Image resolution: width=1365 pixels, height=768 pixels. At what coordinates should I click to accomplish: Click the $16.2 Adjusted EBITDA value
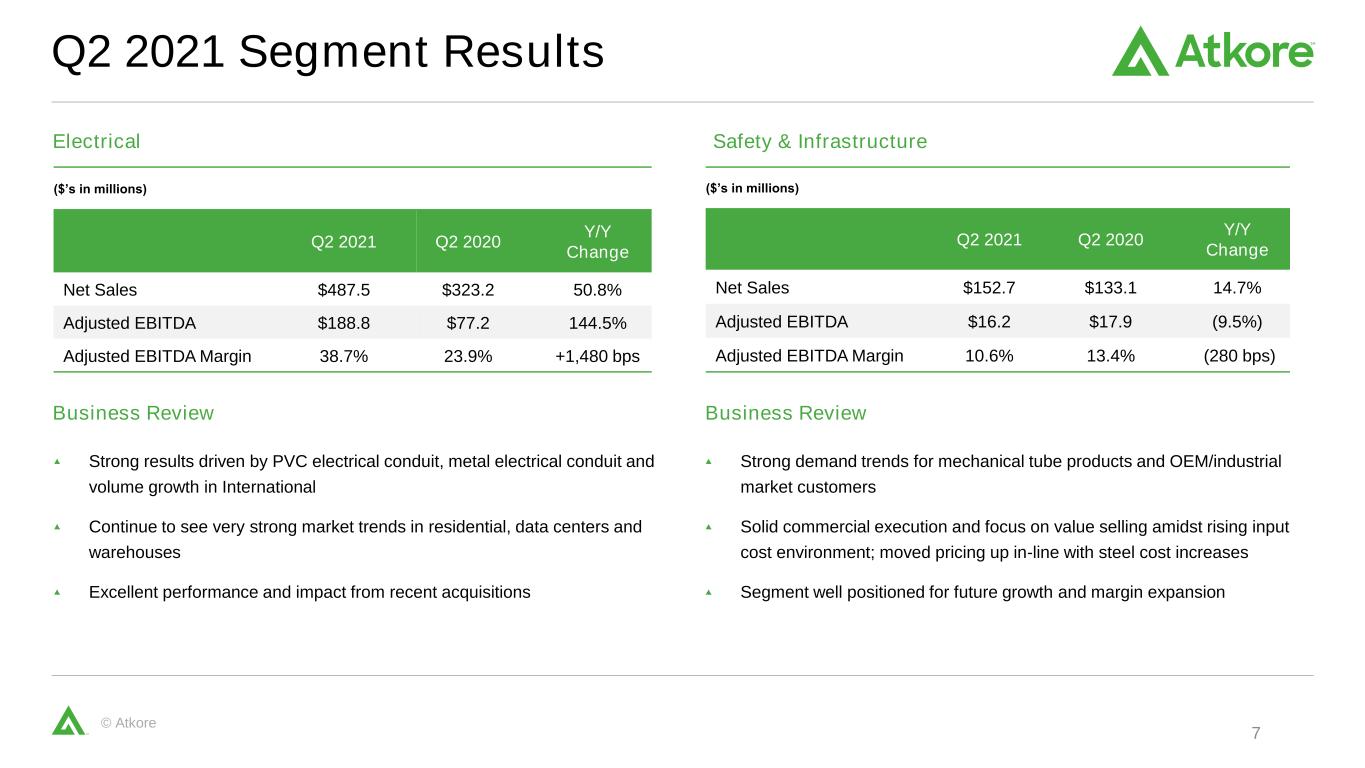[989, 322]
